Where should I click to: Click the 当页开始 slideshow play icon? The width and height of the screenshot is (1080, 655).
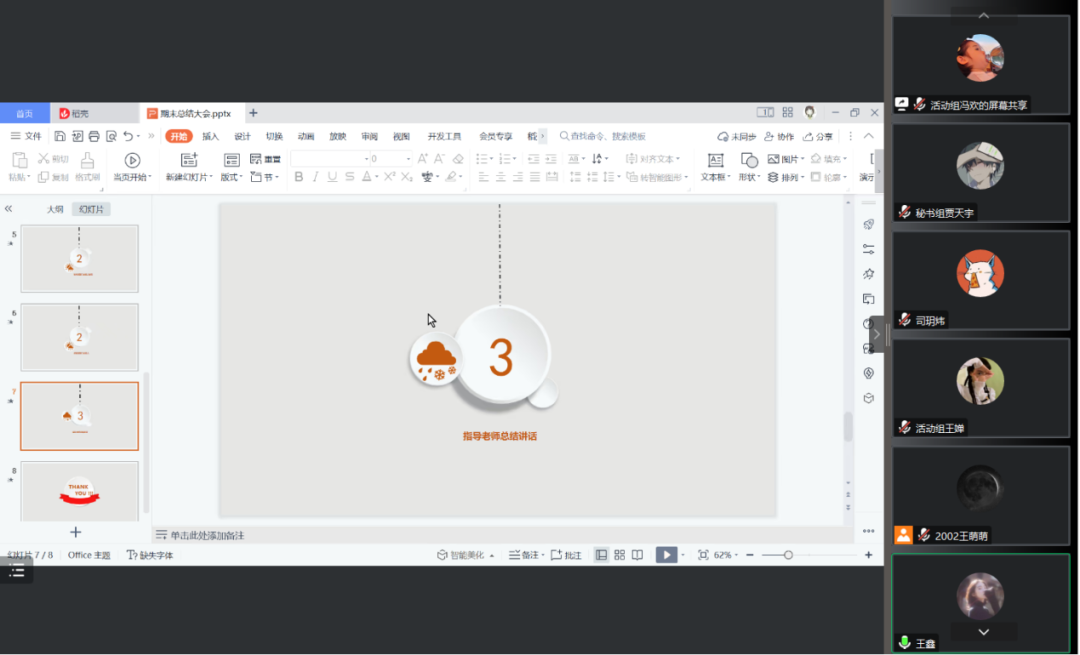[132, 160]
